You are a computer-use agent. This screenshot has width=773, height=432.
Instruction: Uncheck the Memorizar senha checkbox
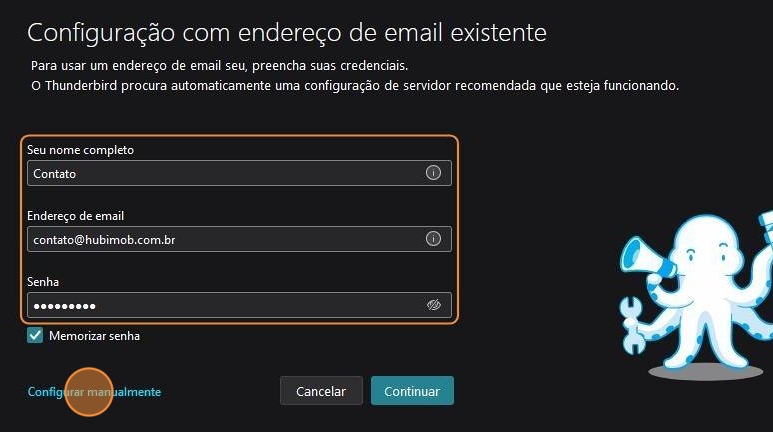tap(35, 336)
